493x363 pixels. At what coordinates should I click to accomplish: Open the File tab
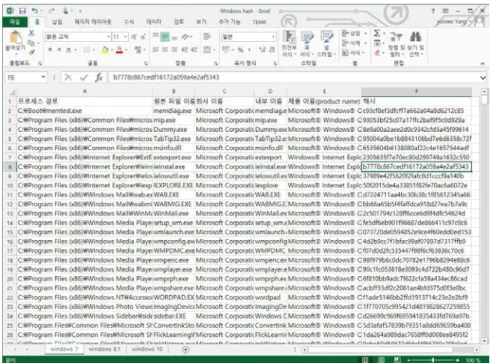pos(14,22)
